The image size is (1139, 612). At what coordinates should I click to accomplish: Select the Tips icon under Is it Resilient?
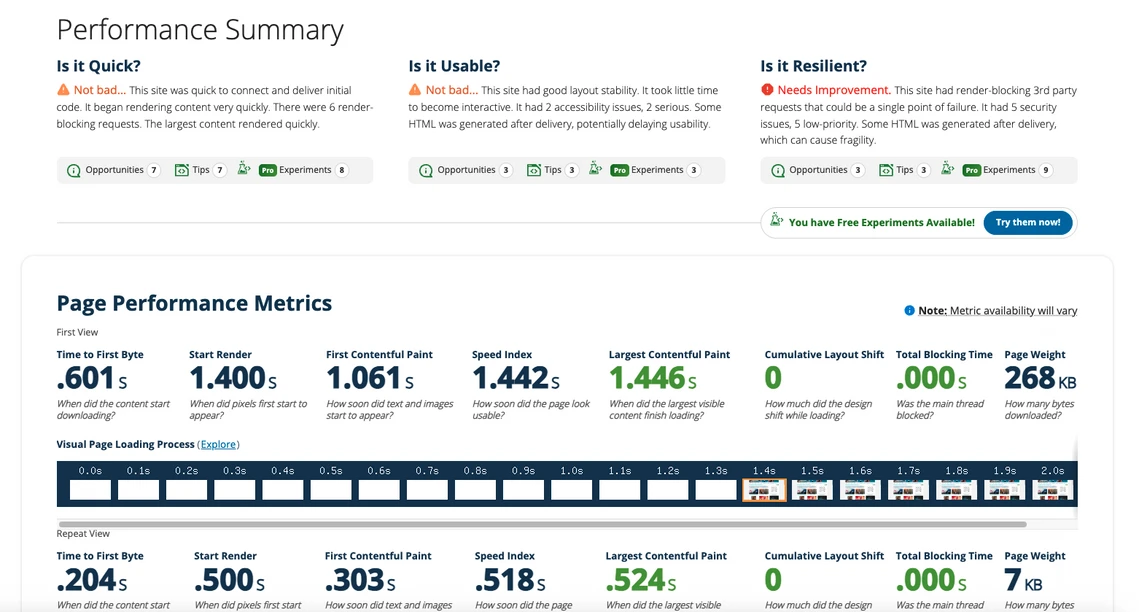[884, 170]
